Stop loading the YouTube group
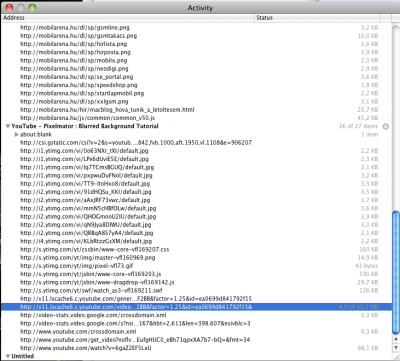400x361 pixels. pyautogui.click(x=386, y=126)
